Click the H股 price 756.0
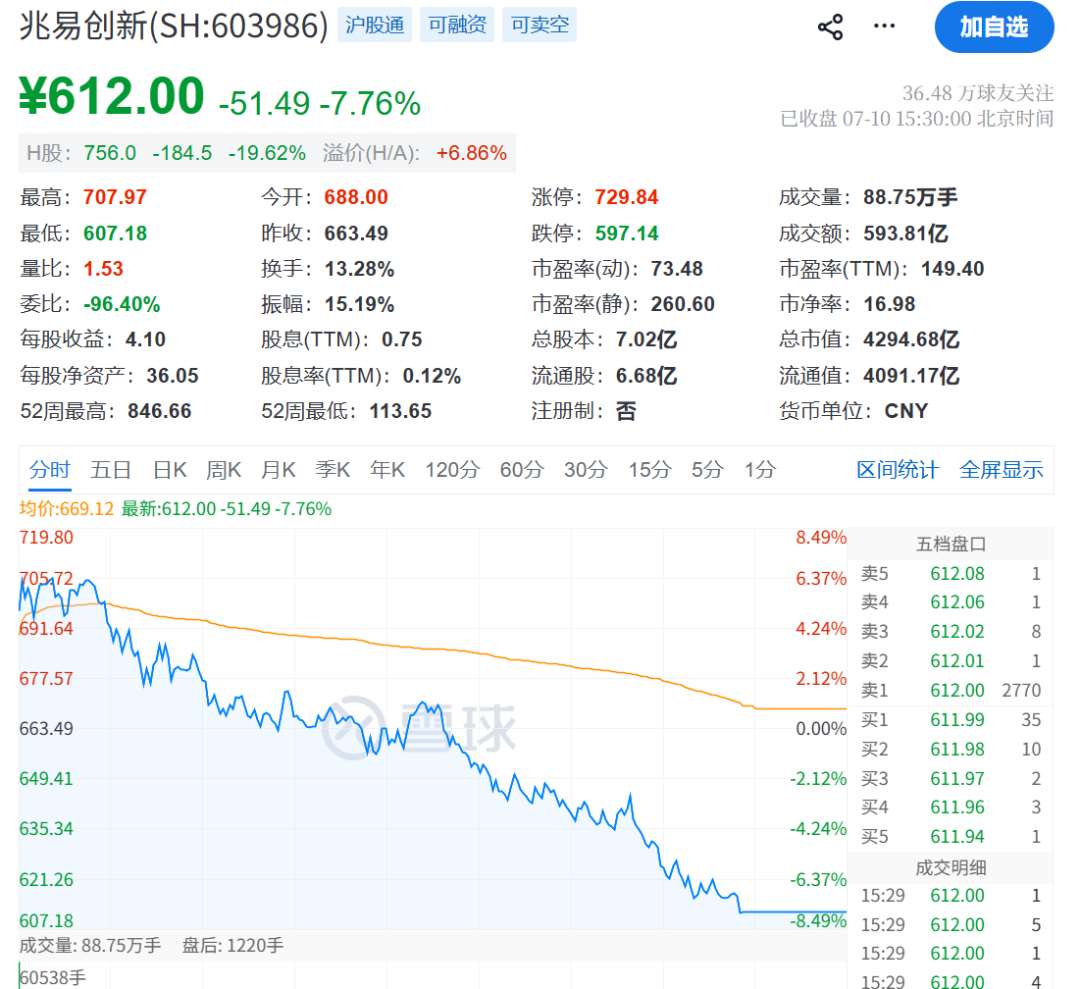Viewport: 1080px width, 989px height. pyautogui.click(x=110, y=153)
